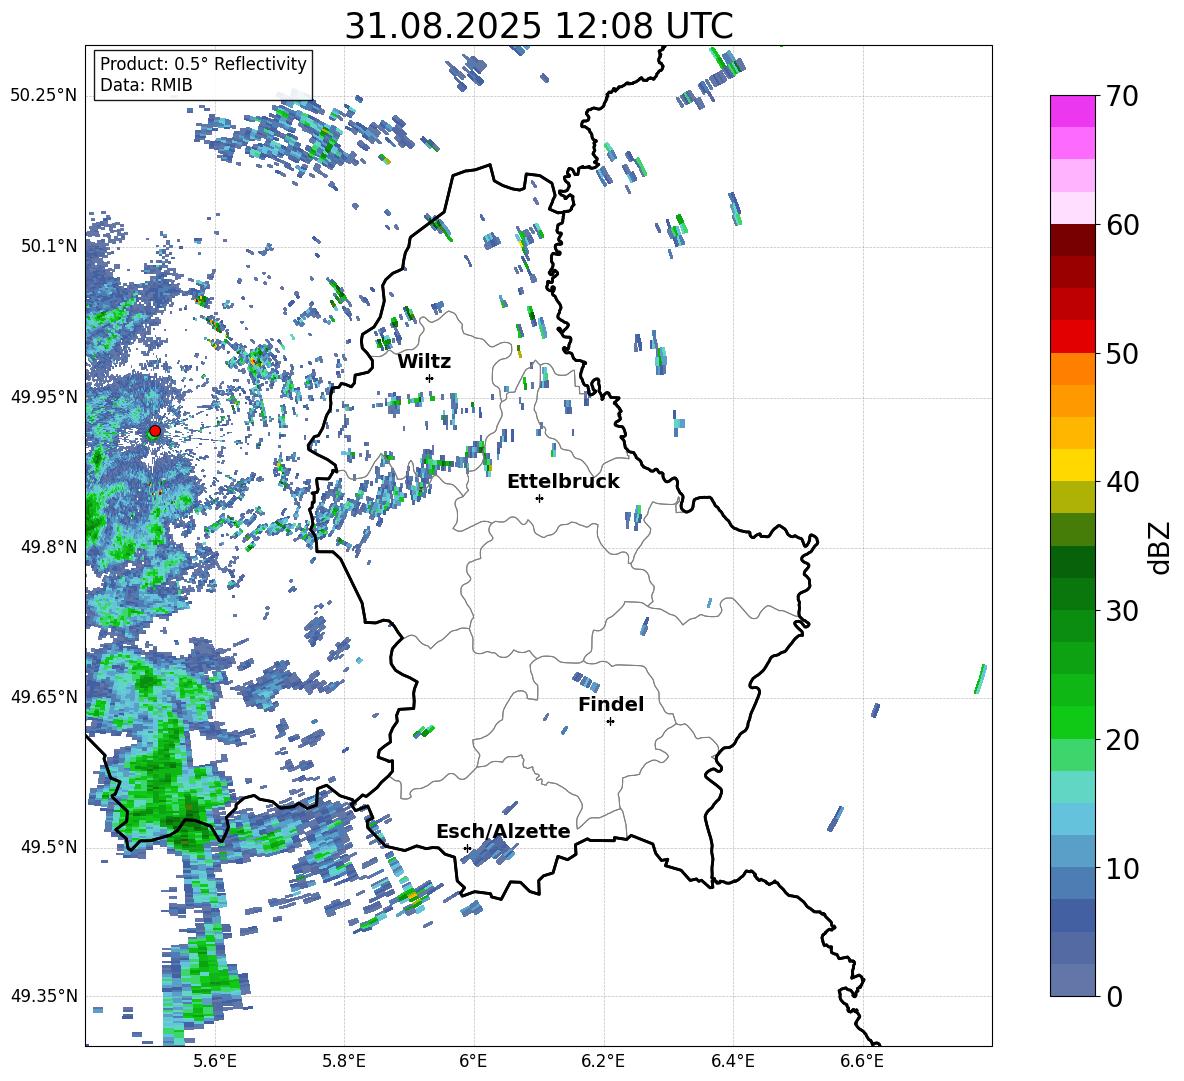Click the 49.5°N latitude label
1184x1081 pixels.
(x=48, y=847)
